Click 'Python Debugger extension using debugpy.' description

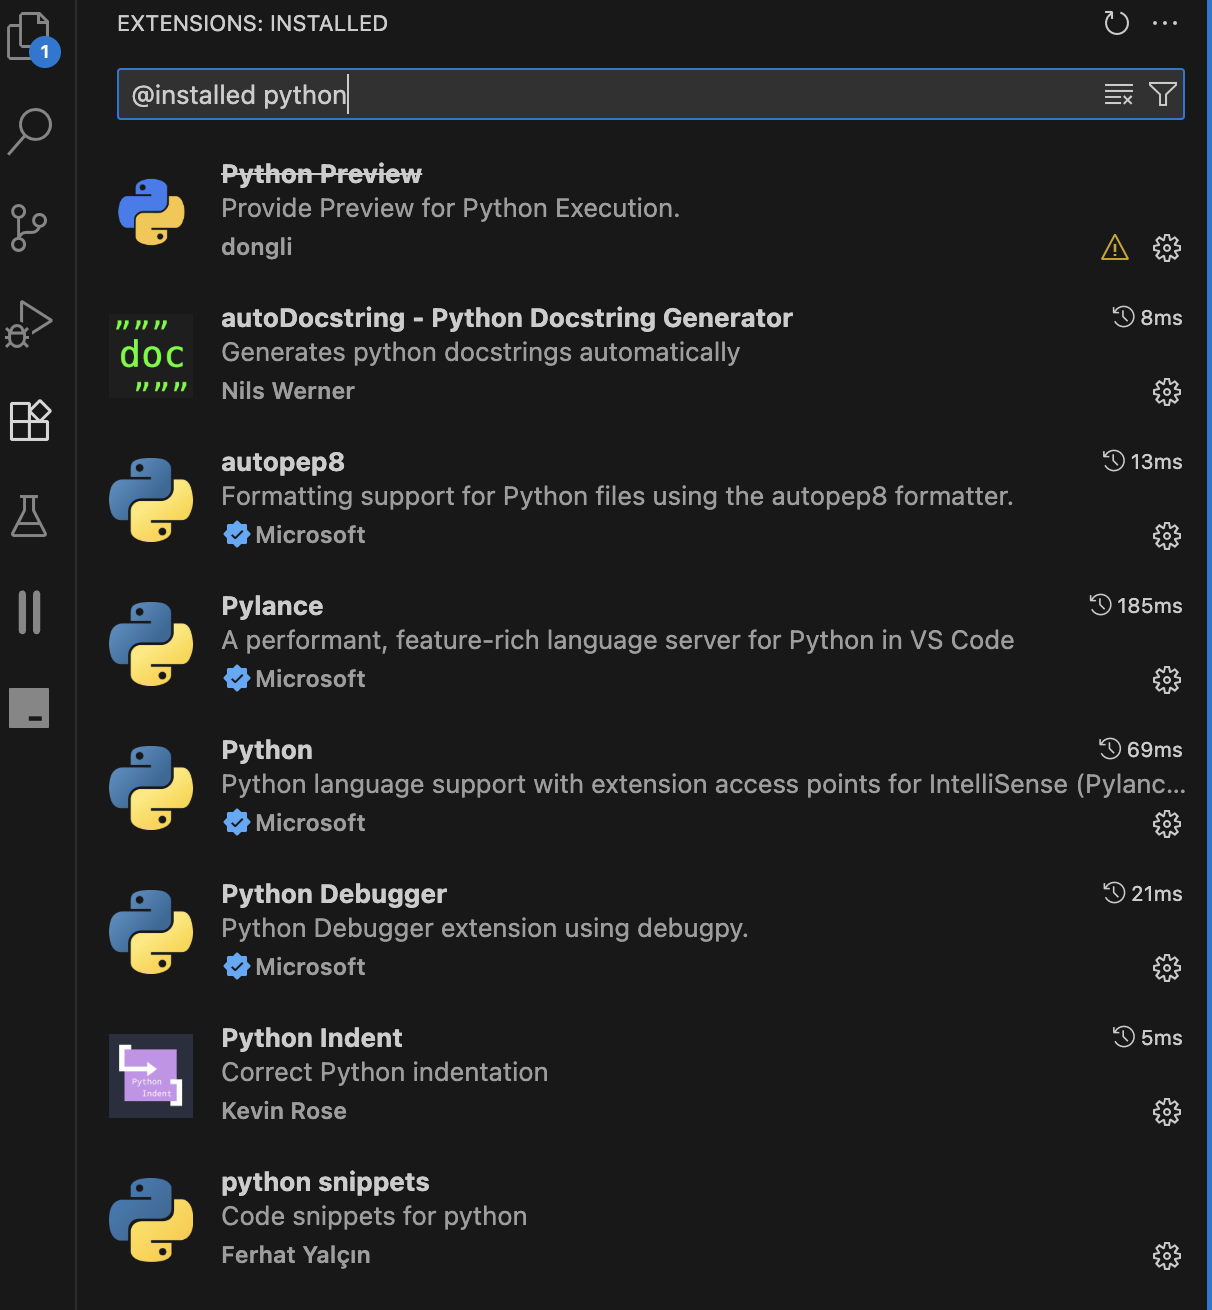[x=485, y=928]
